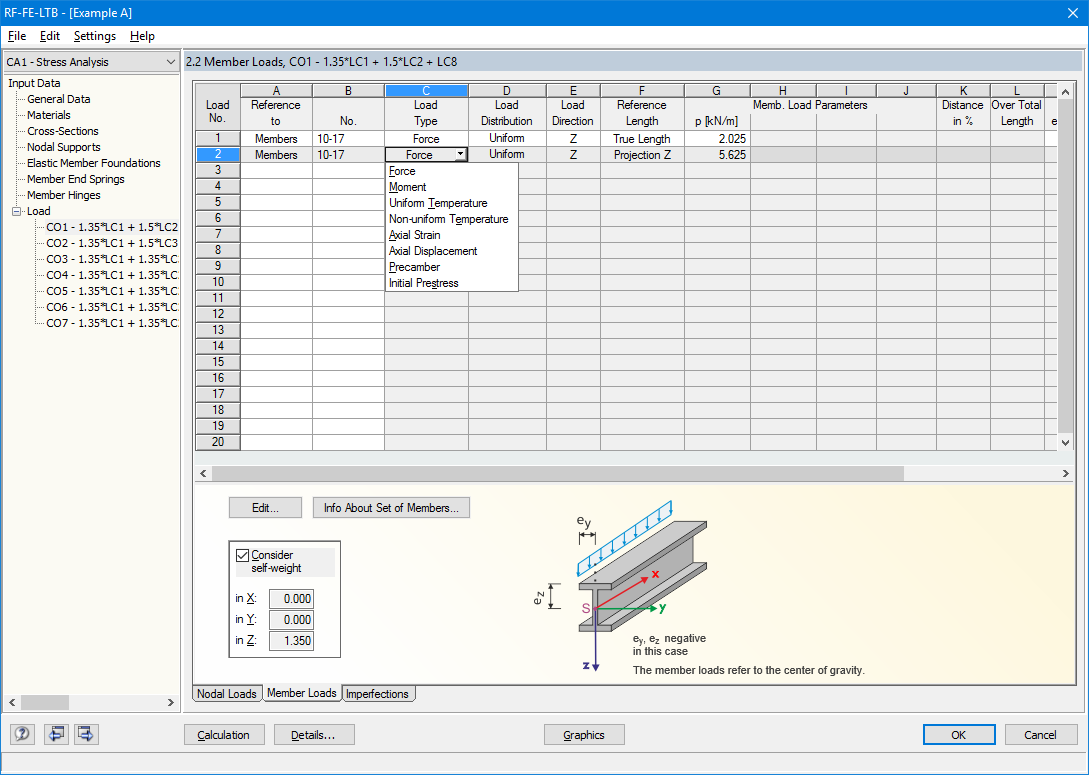Click the self-weight in X field
The width and height of the screenshot is (1089, 775).
point(291,599)
